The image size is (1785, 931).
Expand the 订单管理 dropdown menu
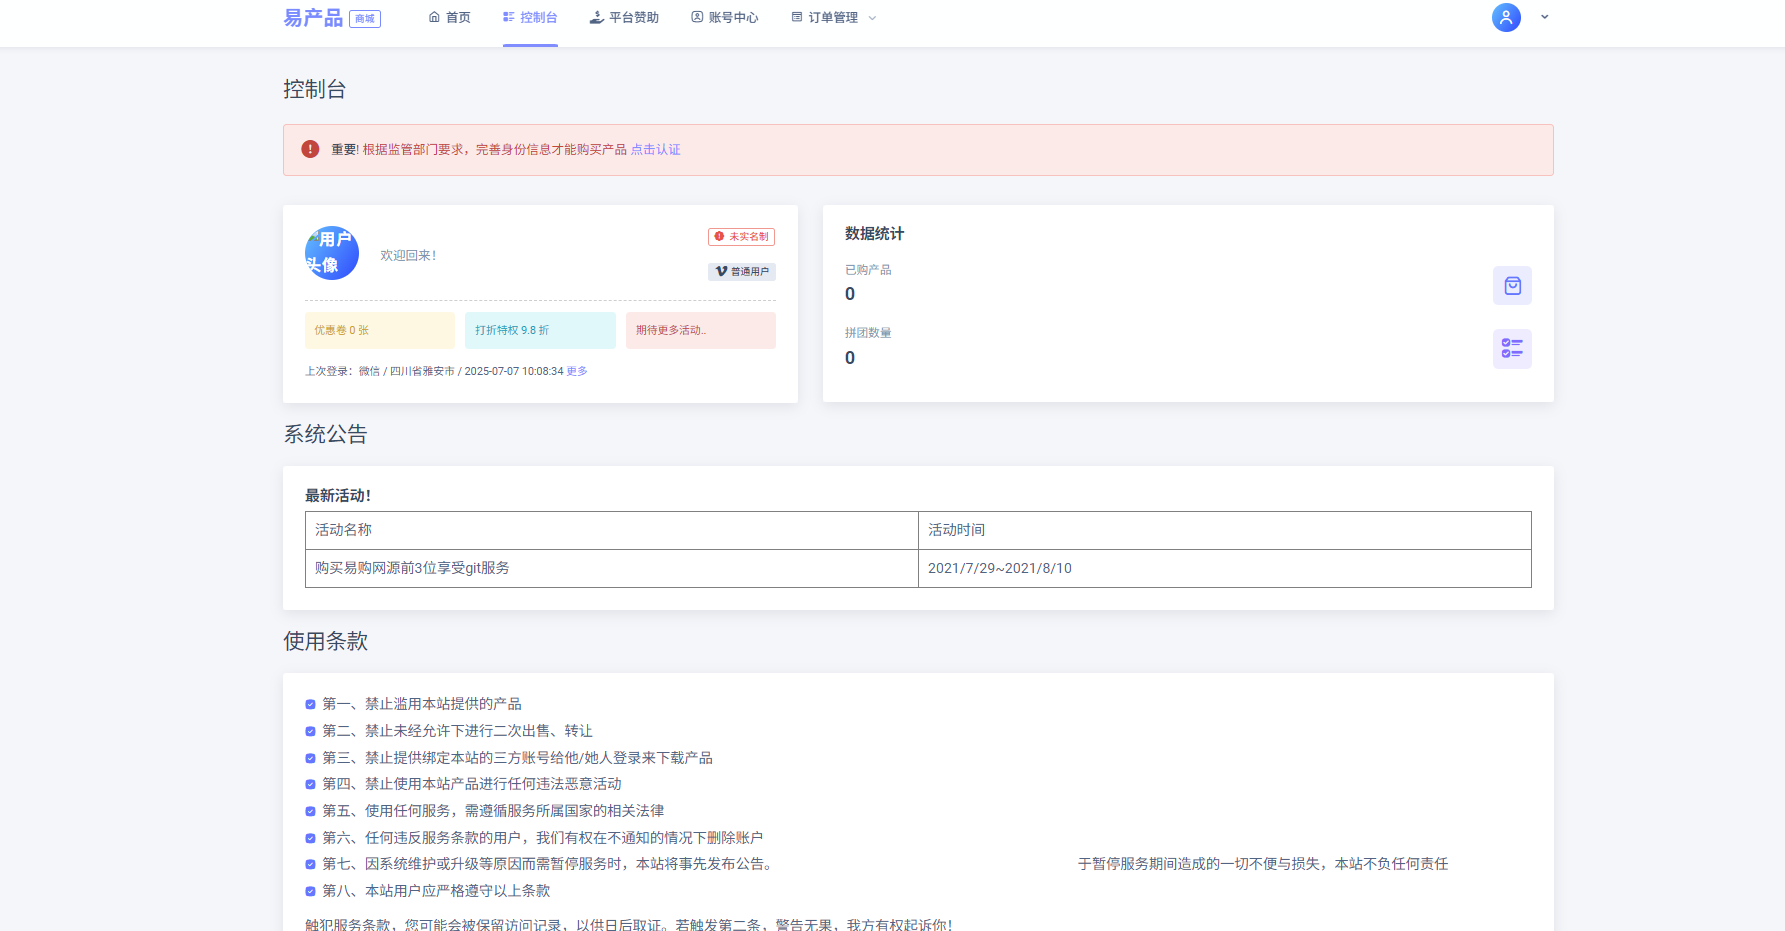coord(833,18)
